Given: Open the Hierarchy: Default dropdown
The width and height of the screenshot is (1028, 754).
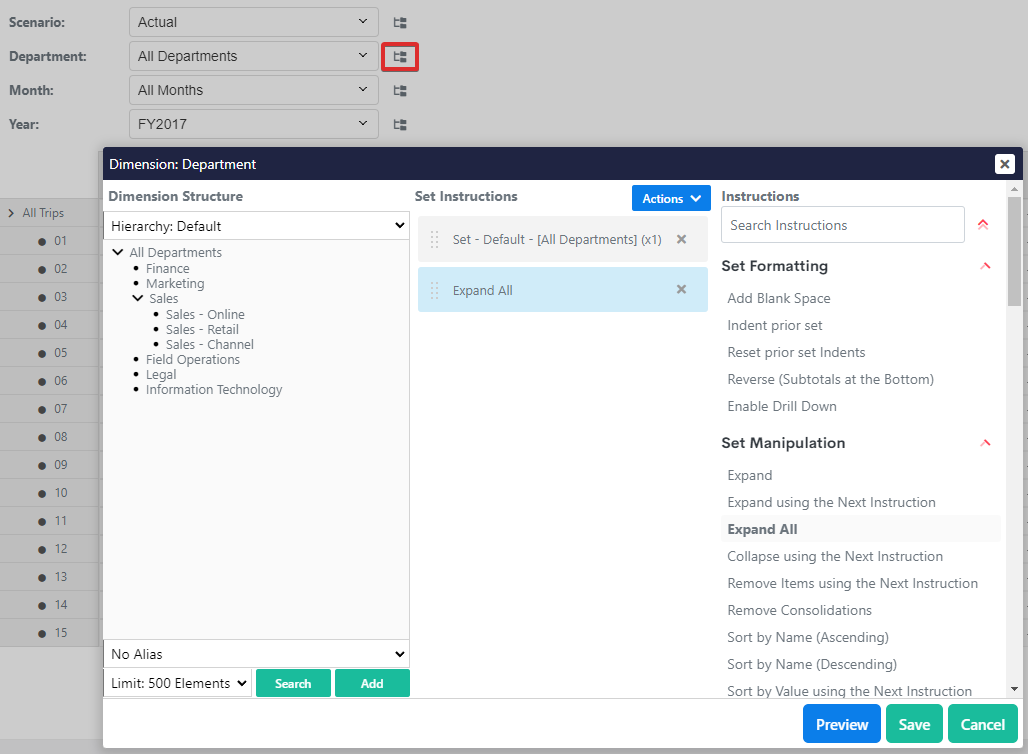Looking at the screenshot, I should [256, 226].
